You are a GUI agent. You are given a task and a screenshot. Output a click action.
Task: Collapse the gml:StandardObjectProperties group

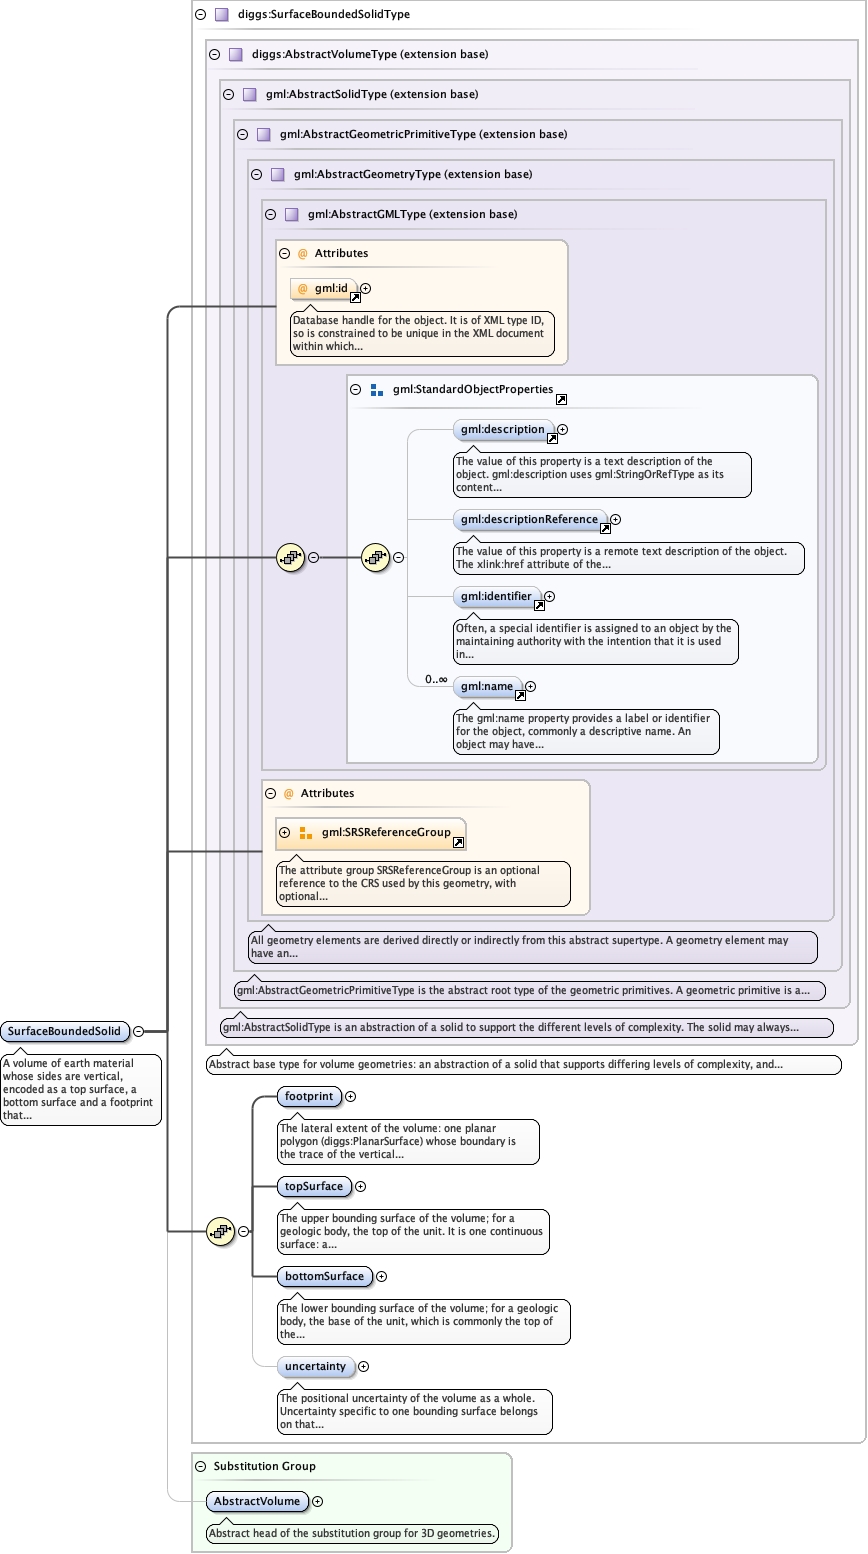pos(355,390)
